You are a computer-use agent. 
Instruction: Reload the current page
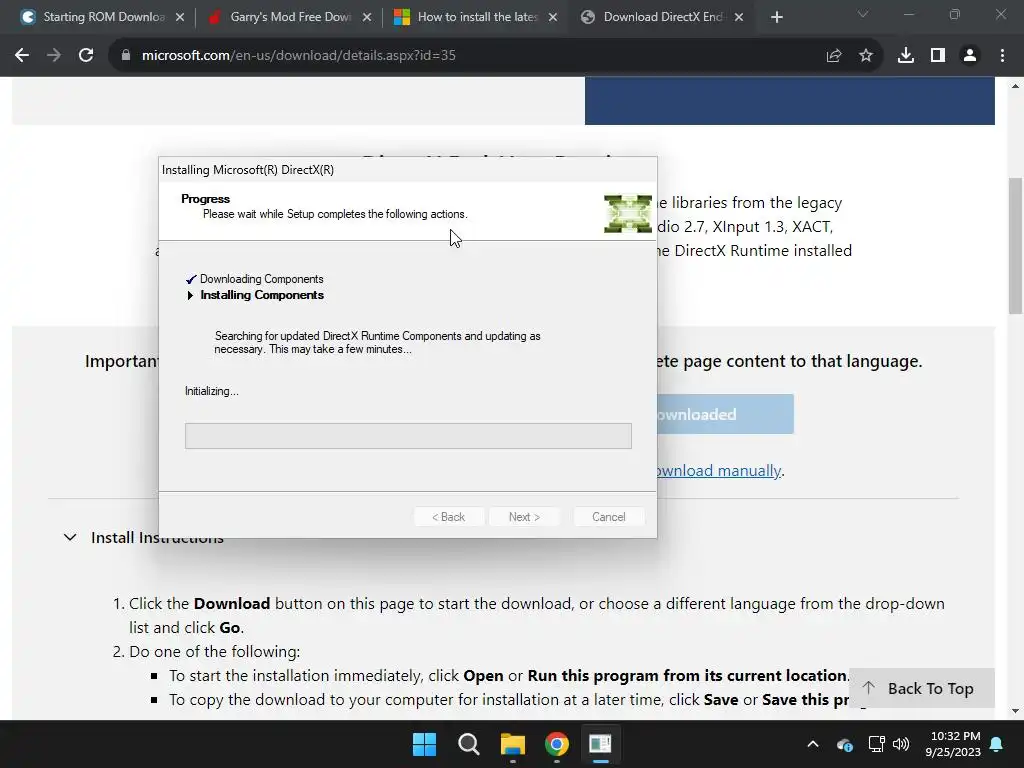pyautogui.click(x=86, y=56)
